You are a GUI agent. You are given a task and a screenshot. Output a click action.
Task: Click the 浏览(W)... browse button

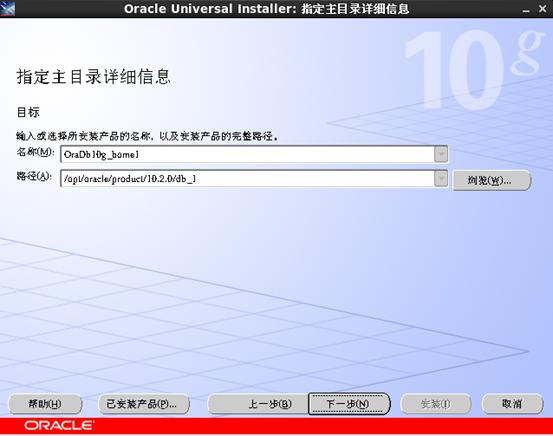[491, 180]
